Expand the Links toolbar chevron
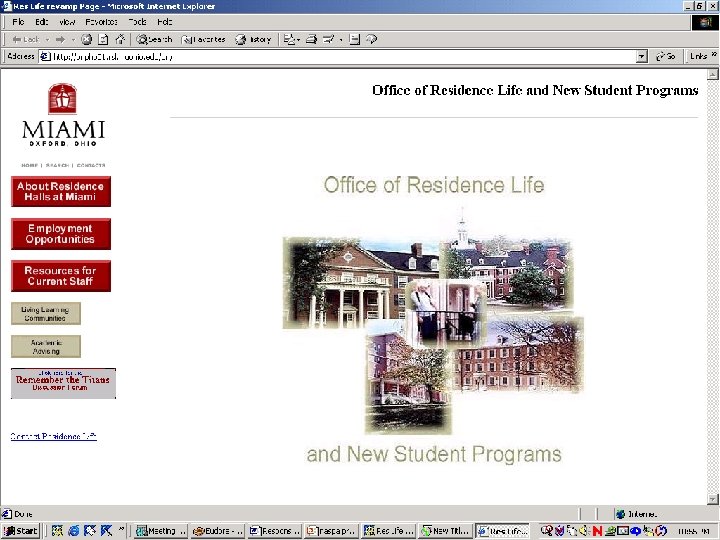720x540 pixels. click(x=714, y=55)
